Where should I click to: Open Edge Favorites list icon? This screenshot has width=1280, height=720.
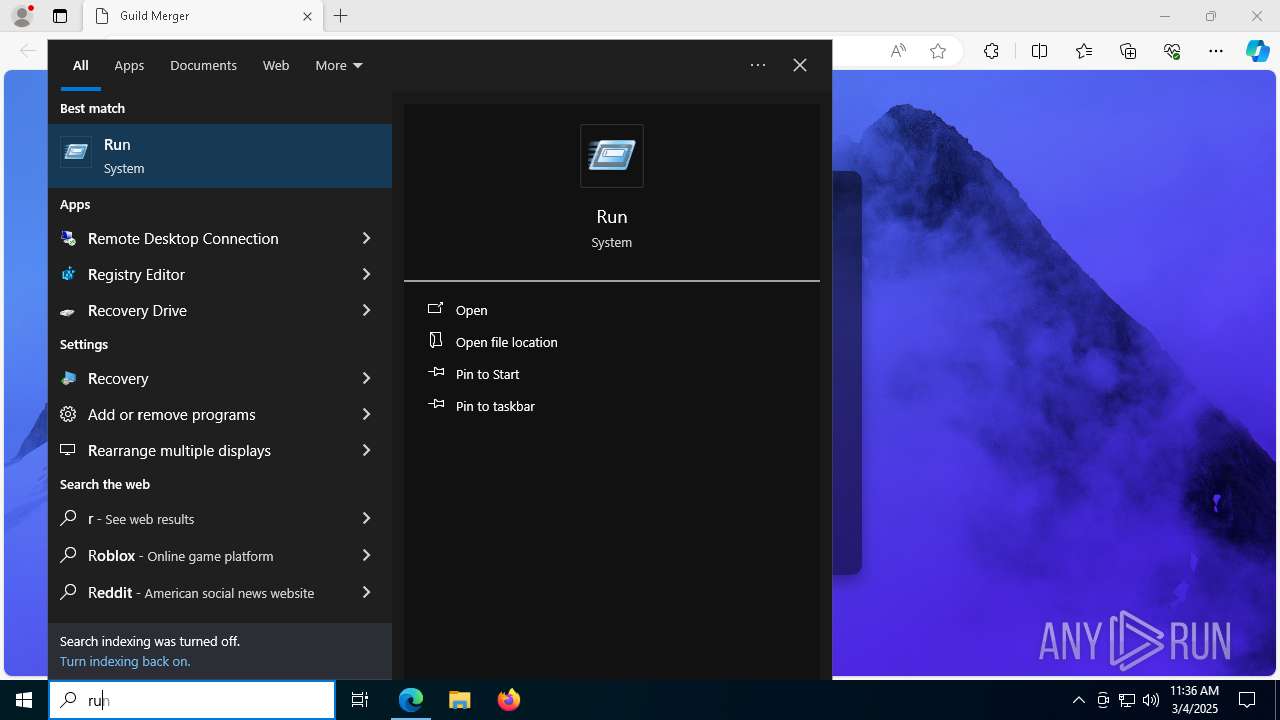[1084, 51]
